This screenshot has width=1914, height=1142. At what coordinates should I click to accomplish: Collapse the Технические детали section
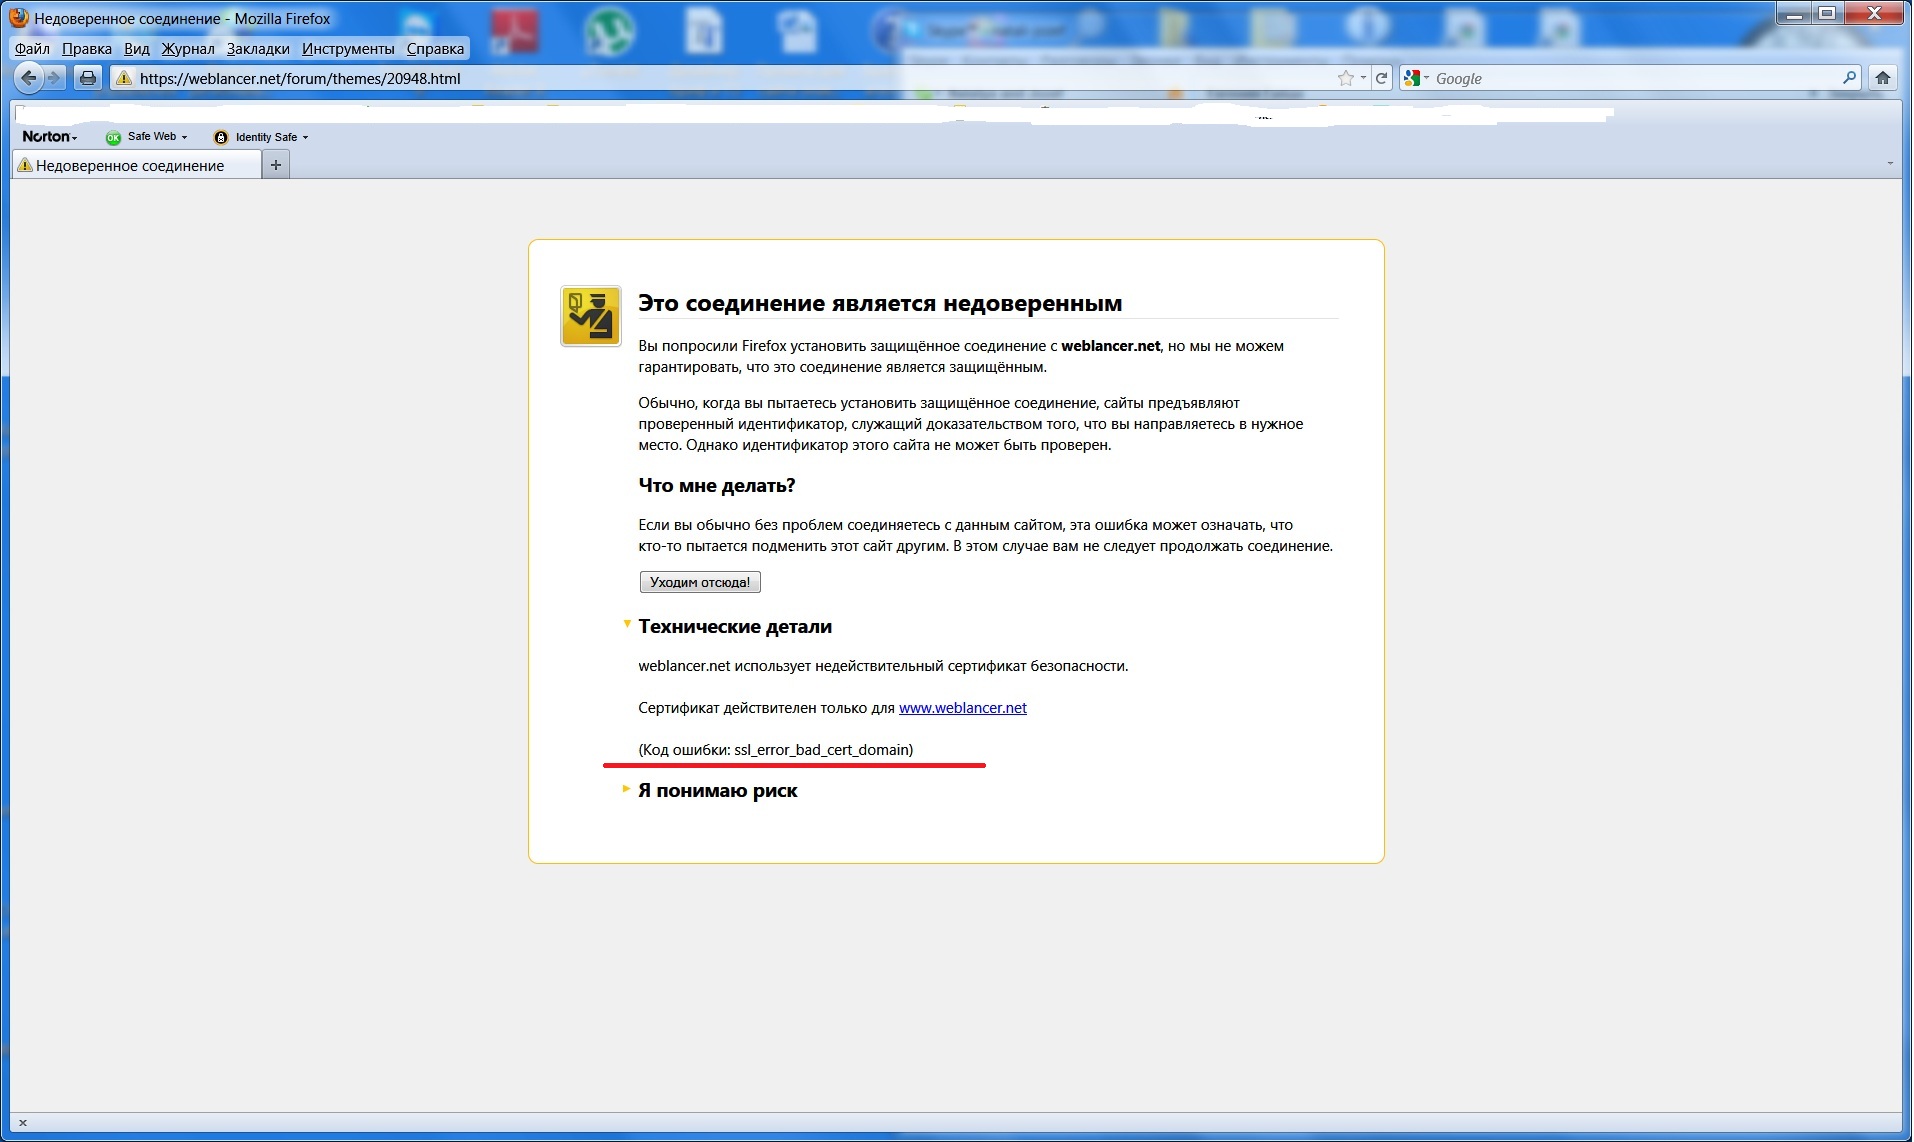click(627, 625)
